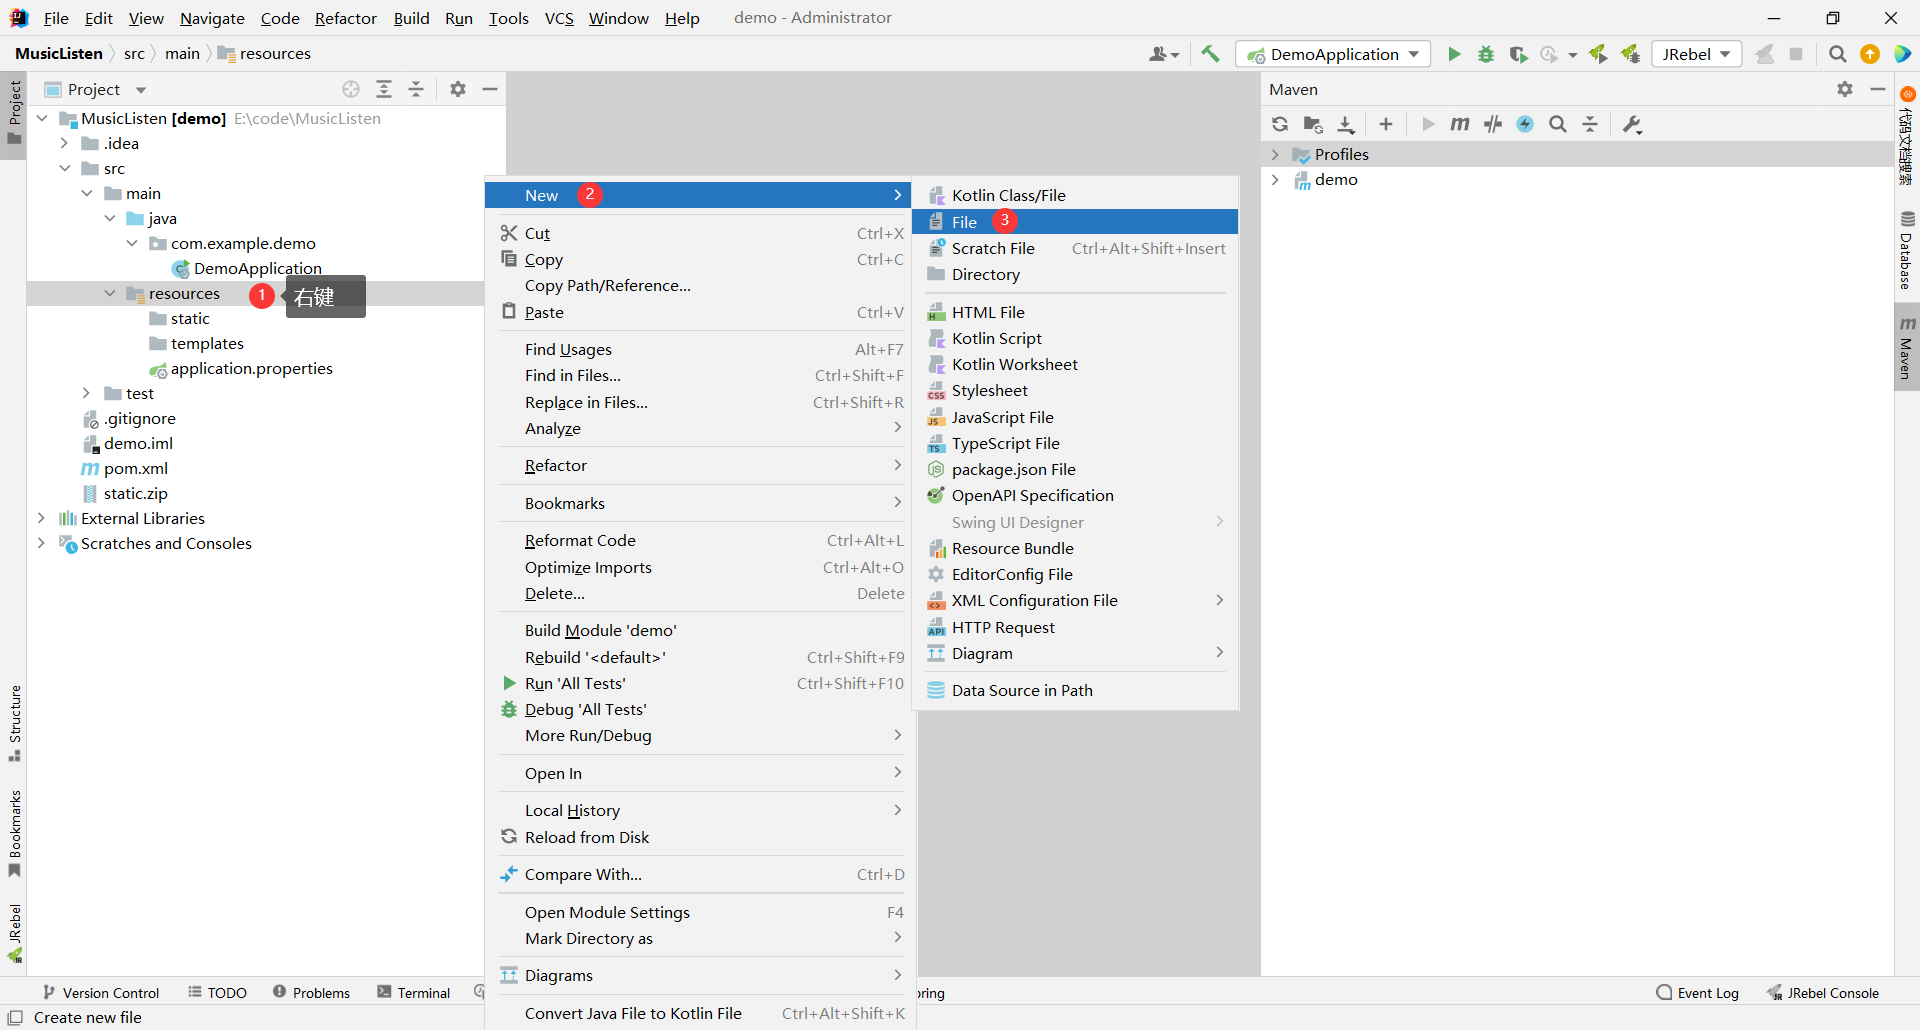Expand the test folder

coord(86,393)
